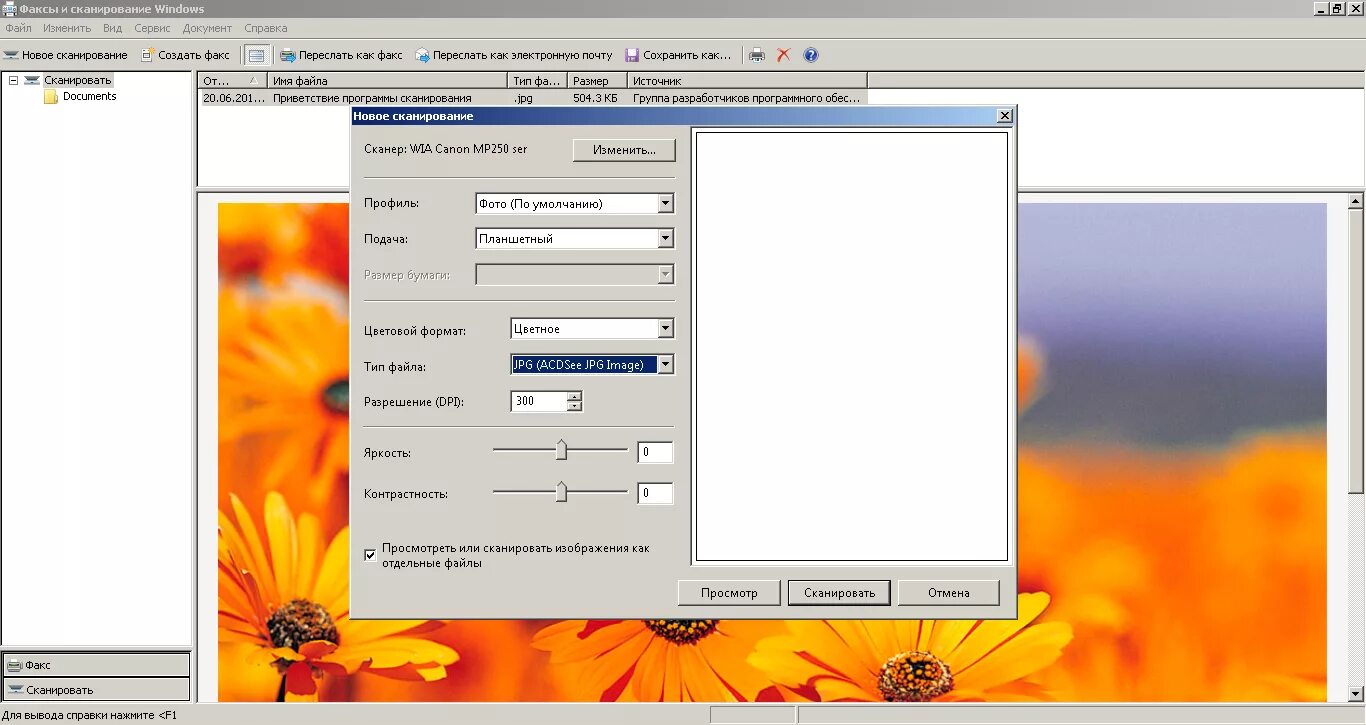Increase the DPI resolution with up arrow
This screenshot has width=1366, height=725.
coord(574,396)
